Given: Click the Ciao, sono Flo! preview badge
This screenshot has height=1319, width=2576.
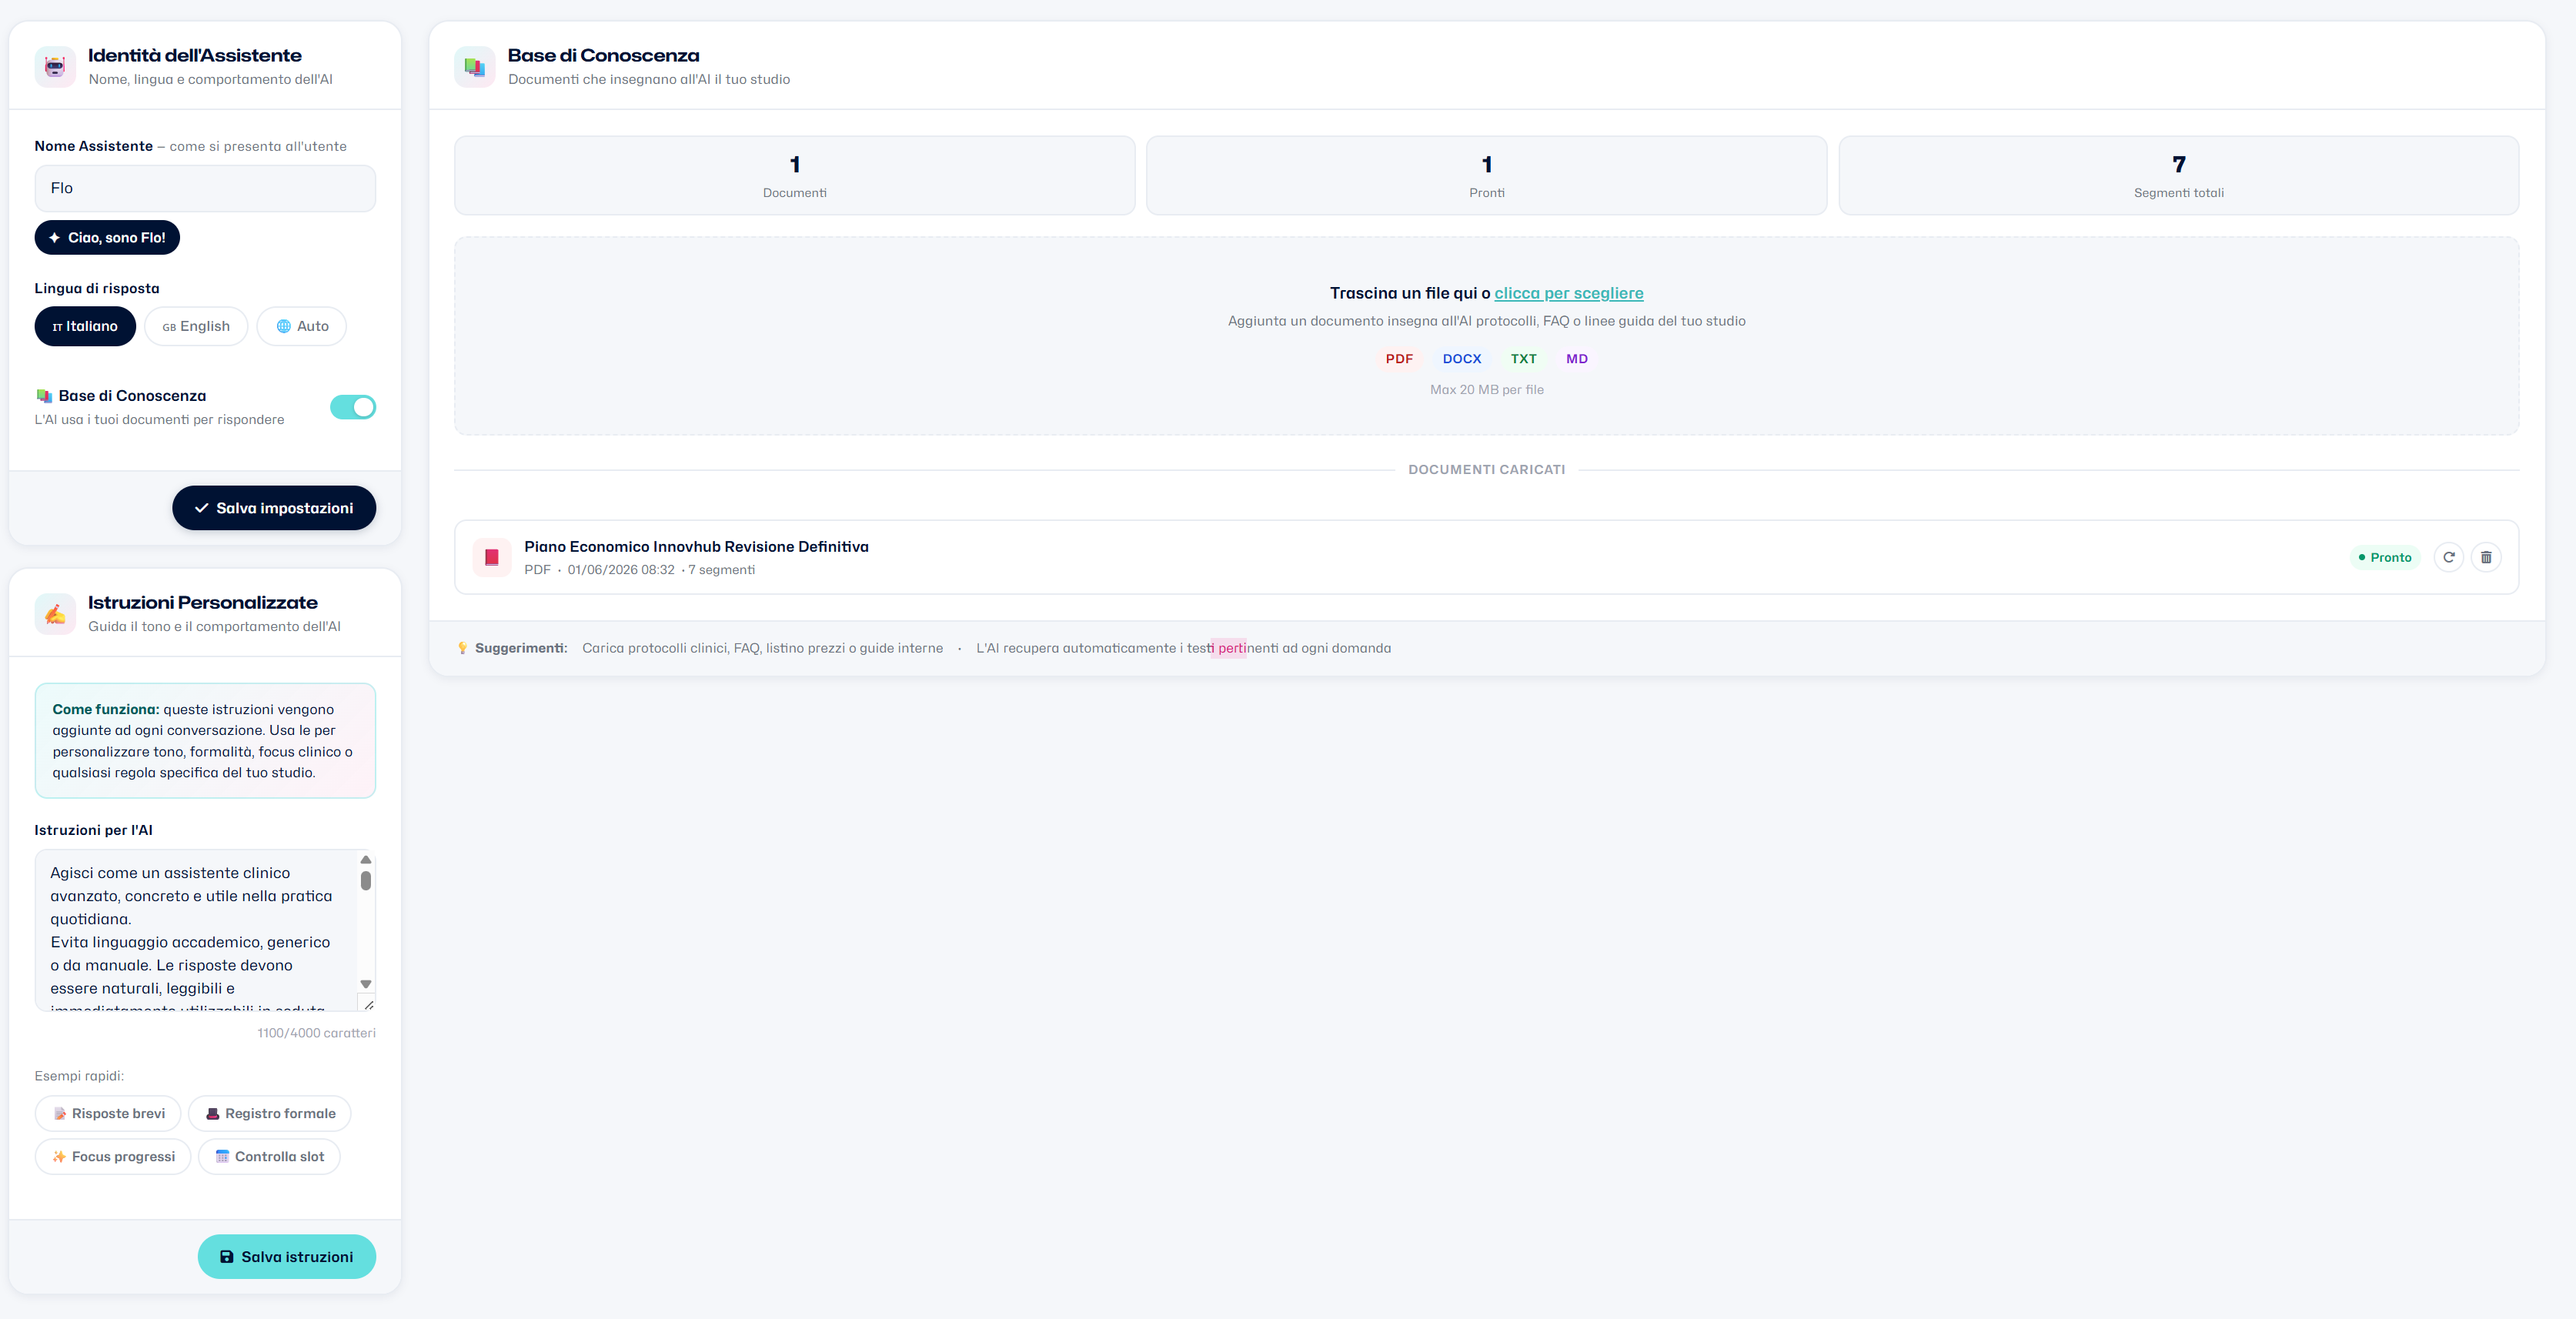Looking at the screenshot, I should click(x=107, y=238).
